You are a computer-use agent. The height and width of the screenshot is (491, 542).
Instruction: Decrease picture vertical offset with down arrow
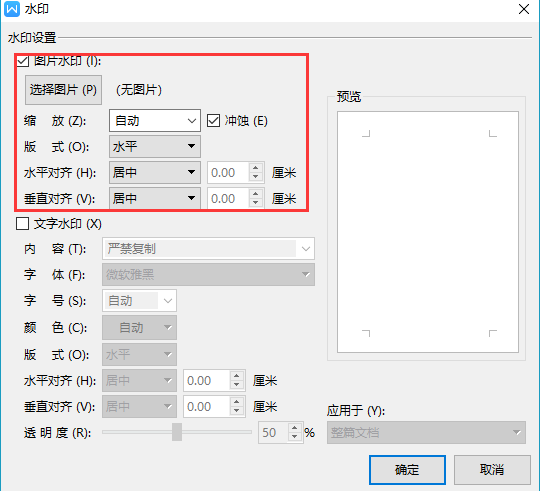tap(255, 203)
